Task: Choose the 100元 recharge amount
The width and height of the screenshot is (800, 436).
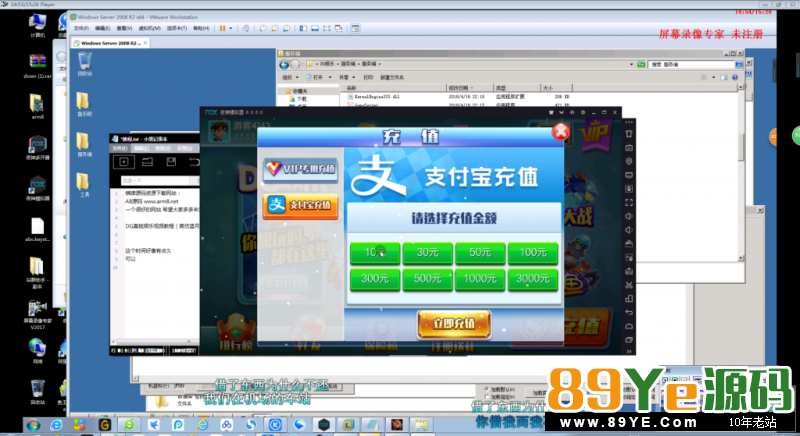Action: pos(533,252)
